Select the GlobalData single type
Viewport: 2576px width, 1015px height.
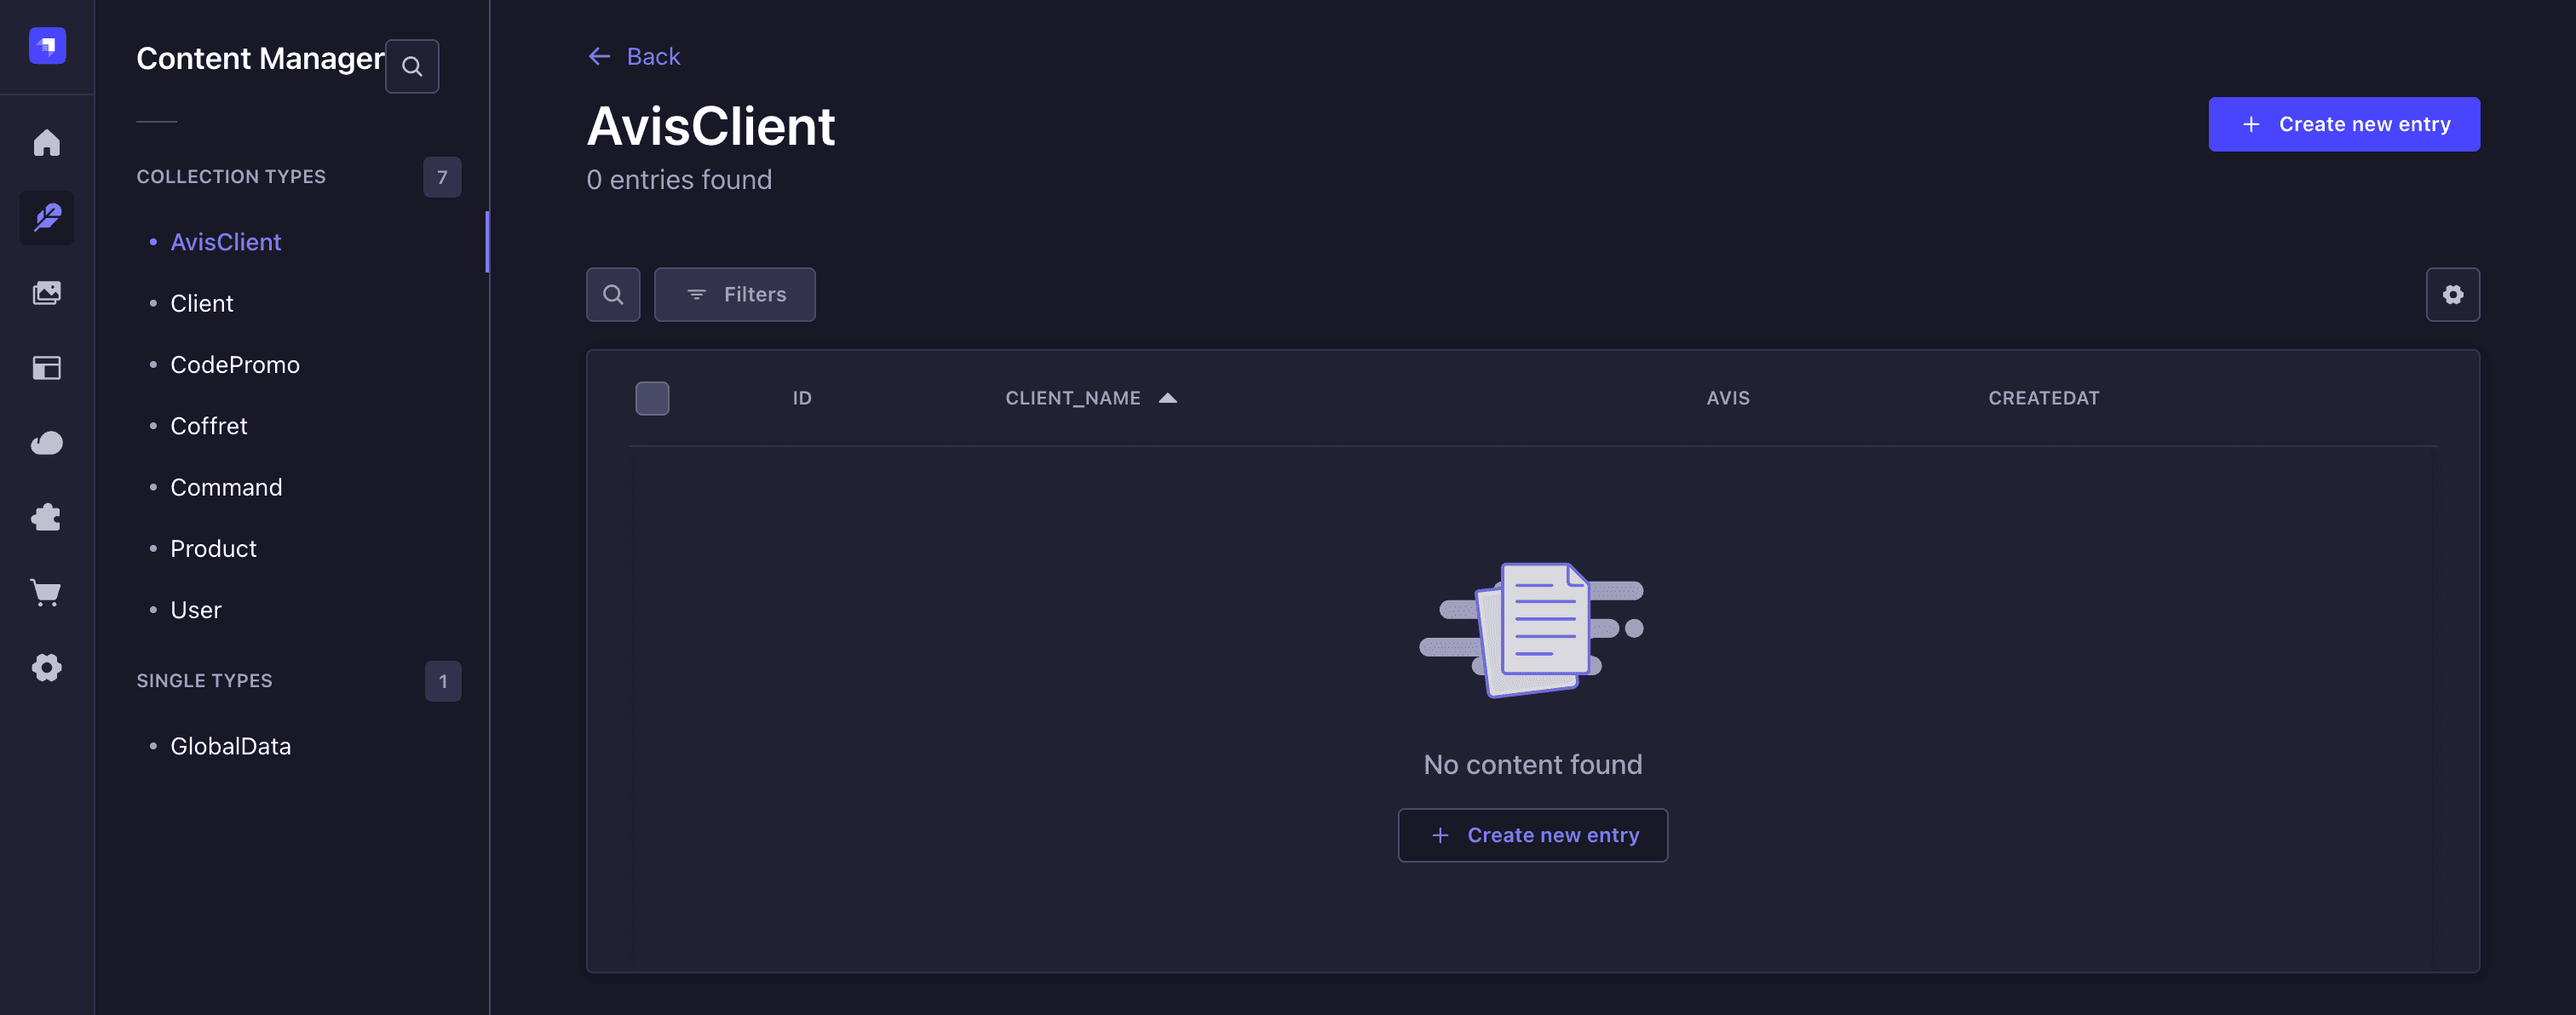(230, 745)
